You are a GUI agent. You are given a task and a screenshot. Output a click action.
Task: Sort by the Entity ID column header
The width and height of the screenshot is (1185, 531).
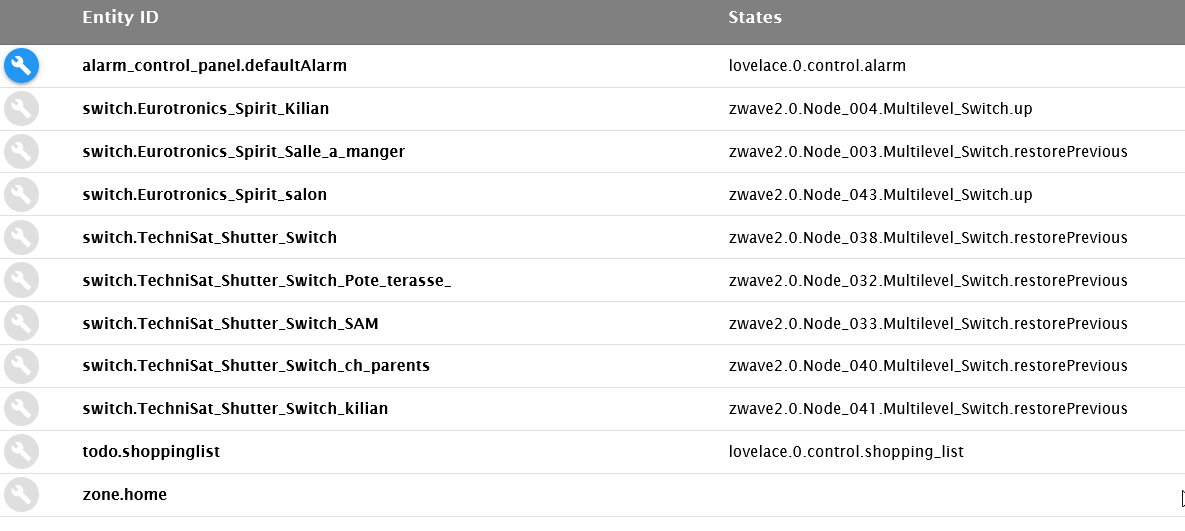tap(120, 18)
